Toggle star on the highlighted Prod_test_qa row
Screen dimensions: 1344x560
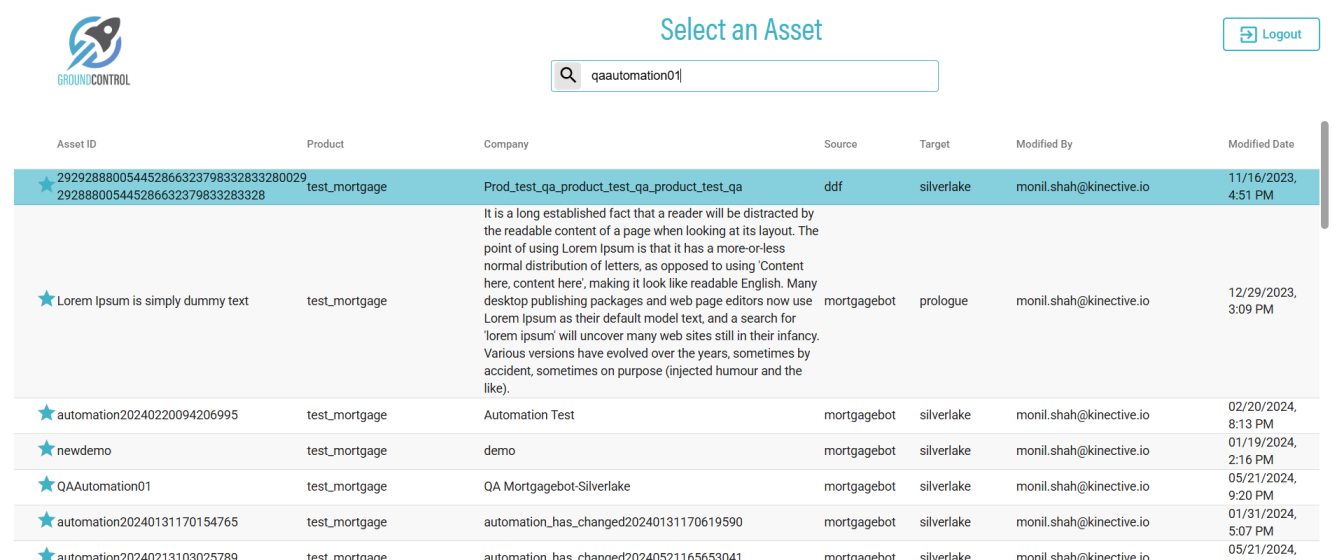click(46, 185)
